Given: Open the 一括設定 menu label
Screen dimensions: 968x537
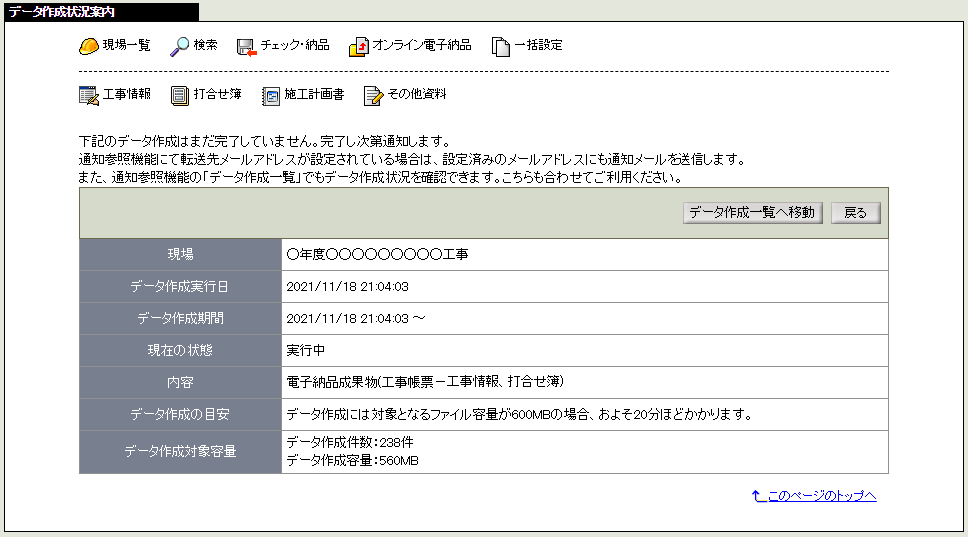Looking at the screenshot, I should click(538, 45).
